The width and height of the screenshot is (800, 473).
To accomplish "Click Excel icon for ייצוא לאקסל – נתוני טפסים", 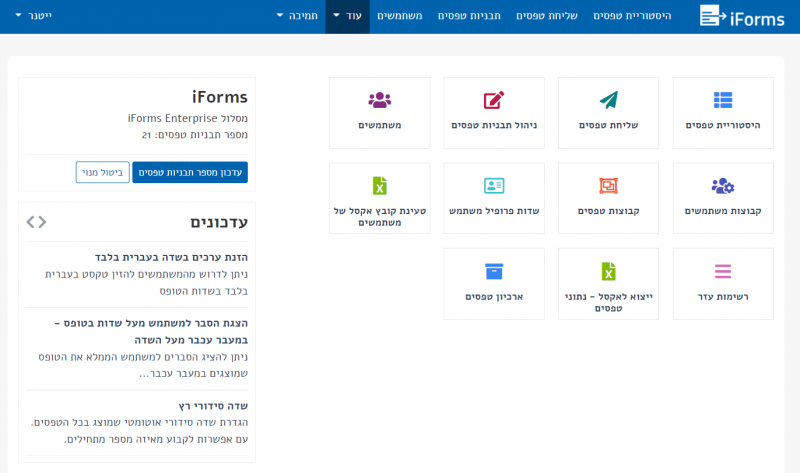I will [608, 271].
